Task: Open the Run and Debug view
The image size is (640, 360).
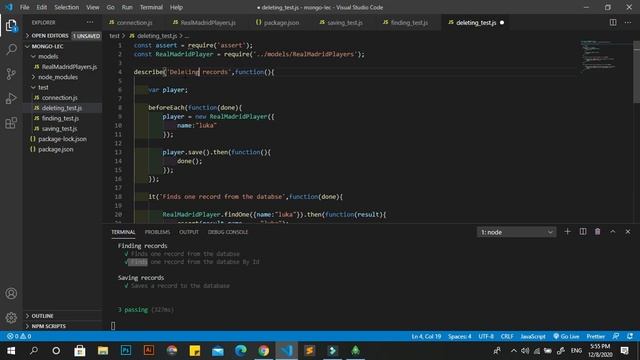Action: click(x=11, y=98)
